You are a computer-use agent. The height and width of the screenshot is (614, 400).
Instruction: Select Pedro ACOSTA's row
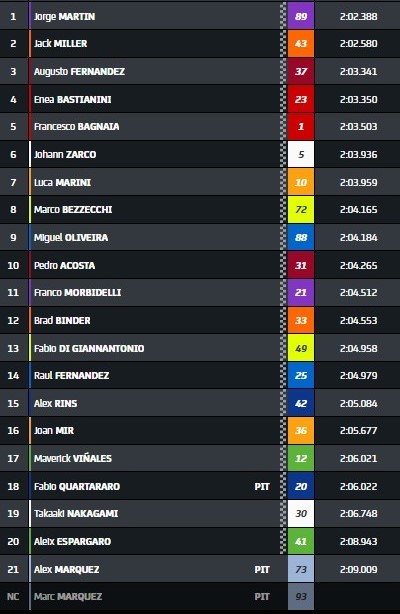[200, 265]
